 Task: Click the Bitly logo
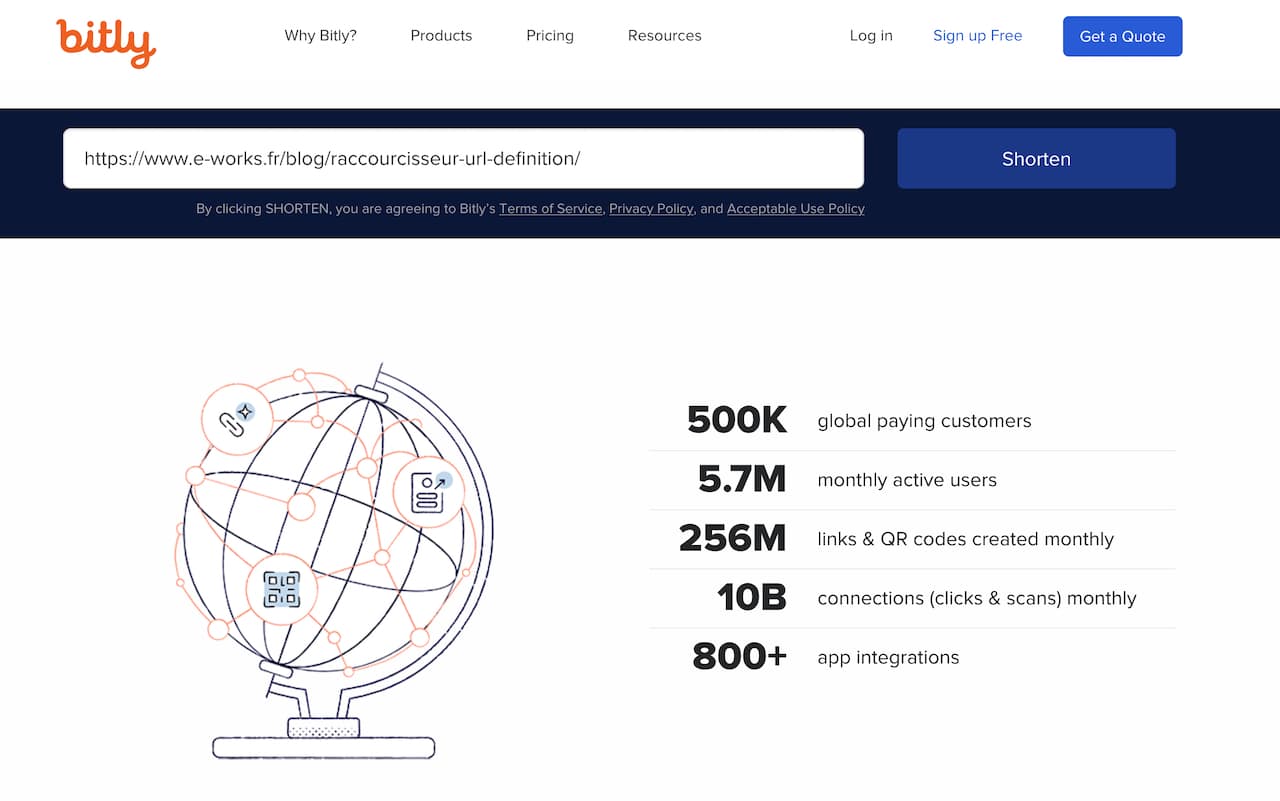106,42
